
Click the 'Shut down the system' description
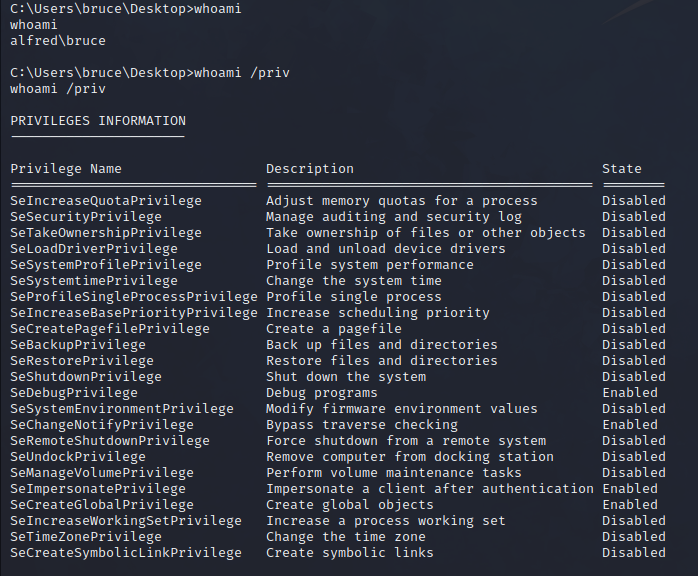coord(346,377)
